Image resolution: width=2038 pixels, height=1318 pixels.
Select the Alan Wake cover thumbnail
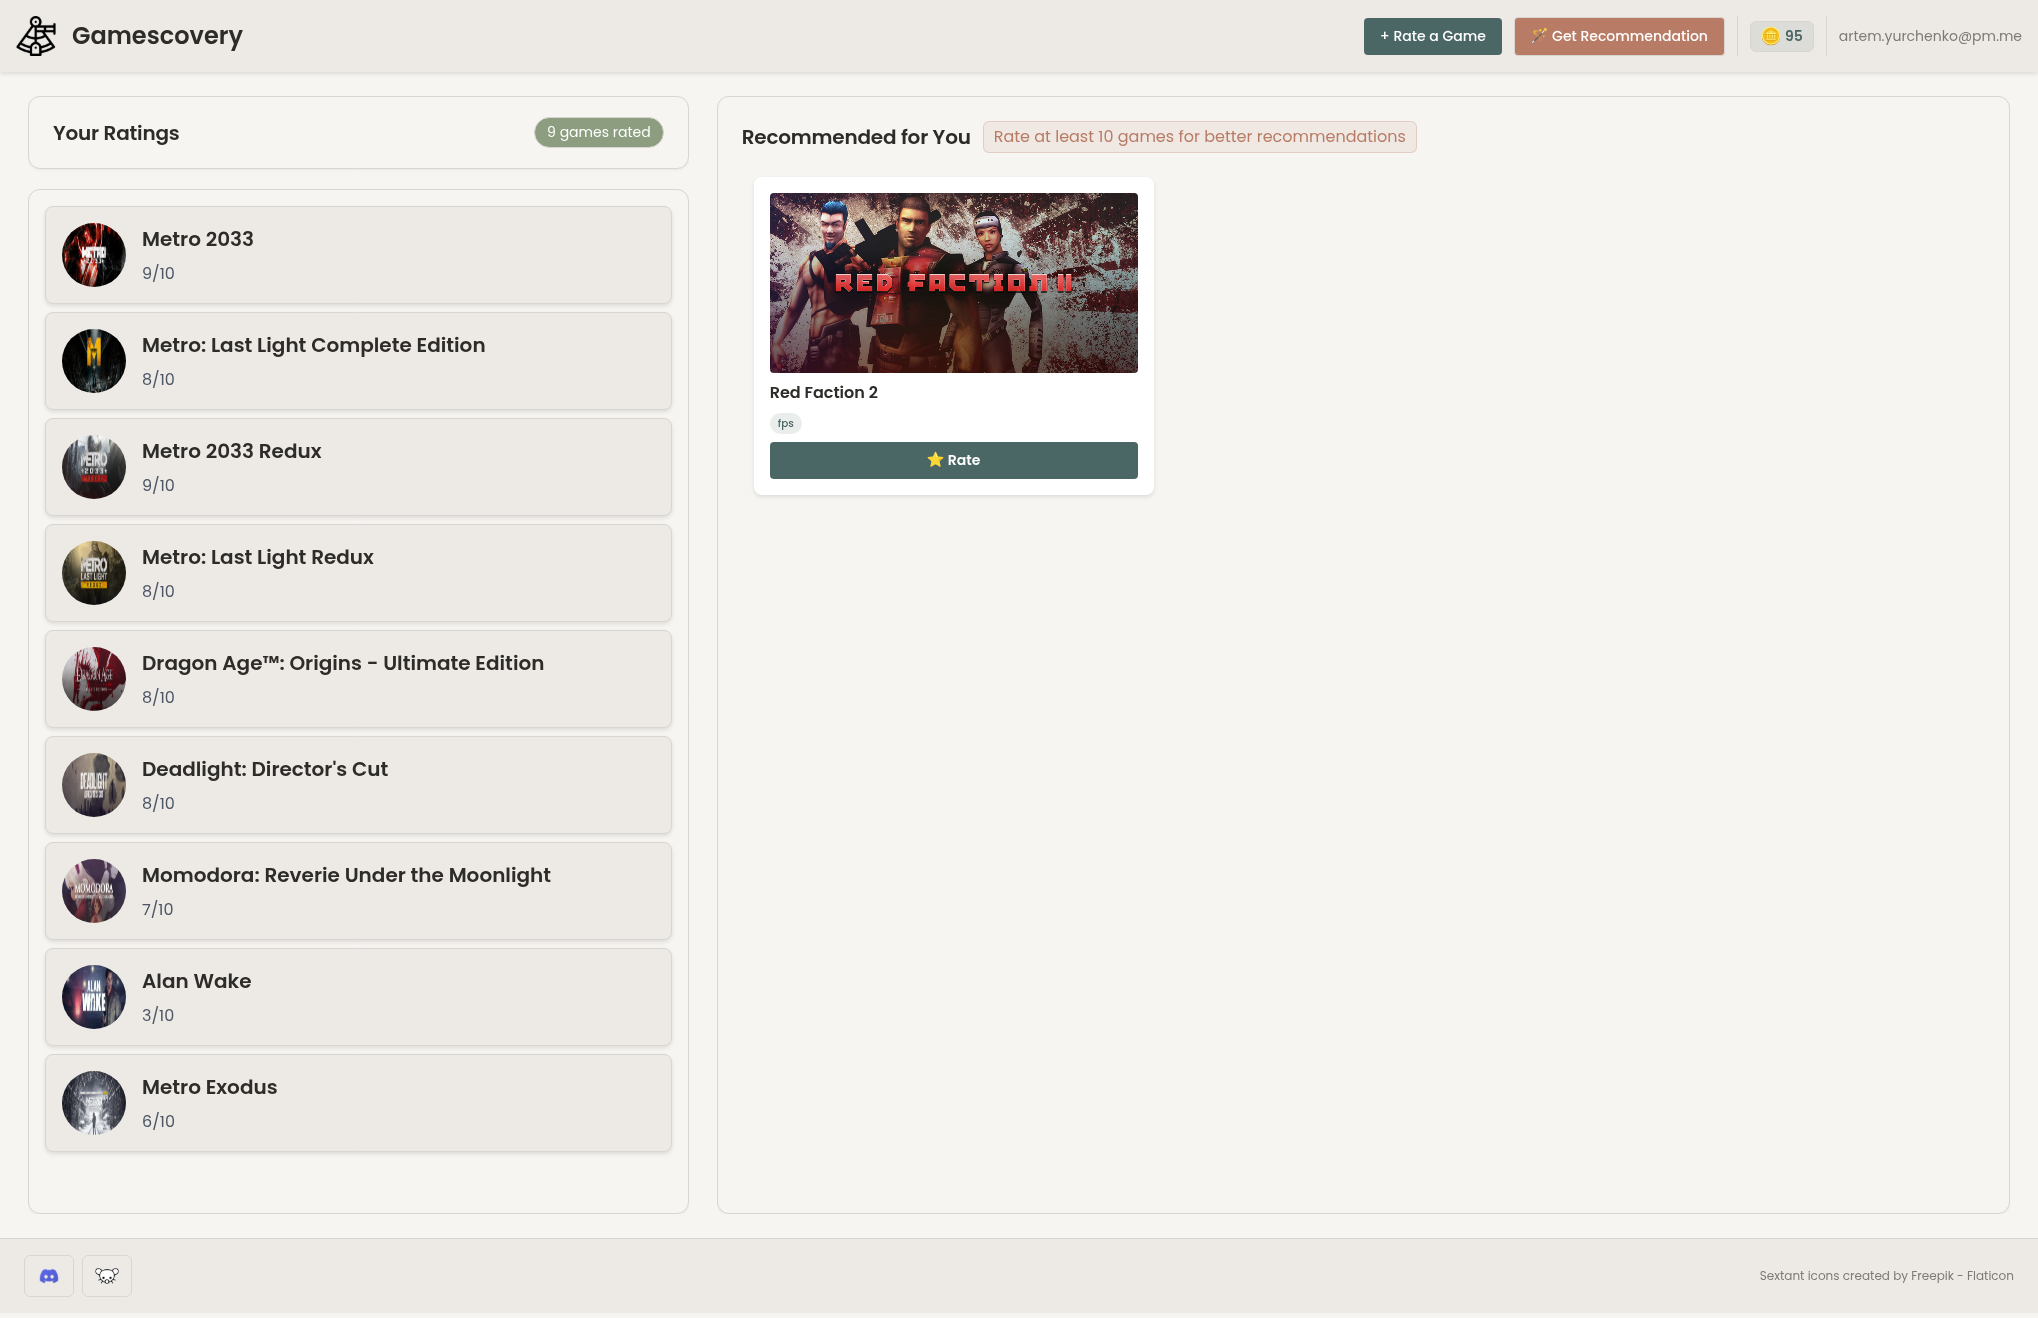click(x=94, y=997)
